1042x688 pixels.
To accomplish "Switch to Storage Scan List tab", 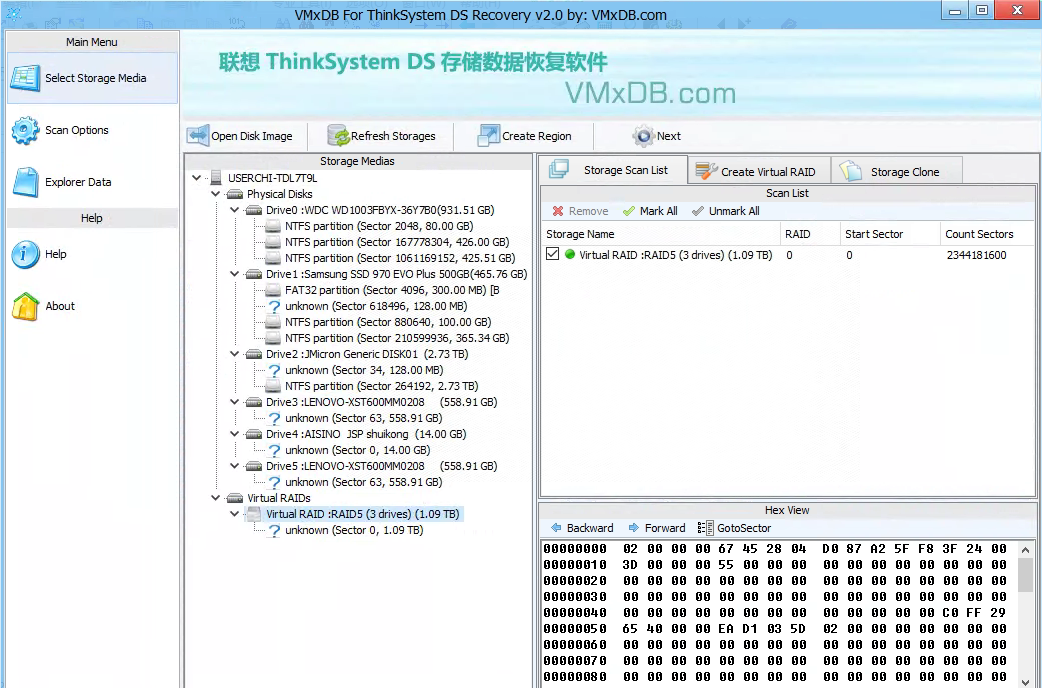I will (x=613, y=170).
